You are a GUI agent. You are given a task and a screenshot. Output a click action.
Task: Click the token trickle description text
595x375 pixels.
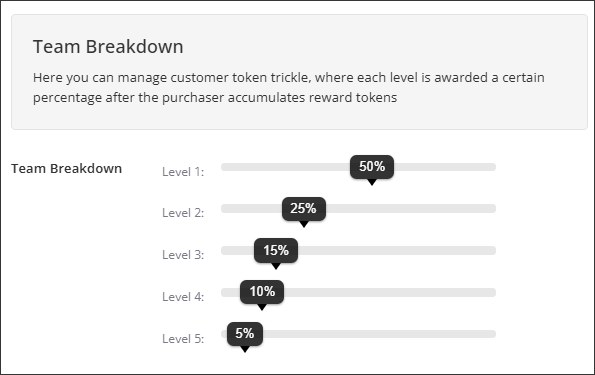click(x=289, y=87)
